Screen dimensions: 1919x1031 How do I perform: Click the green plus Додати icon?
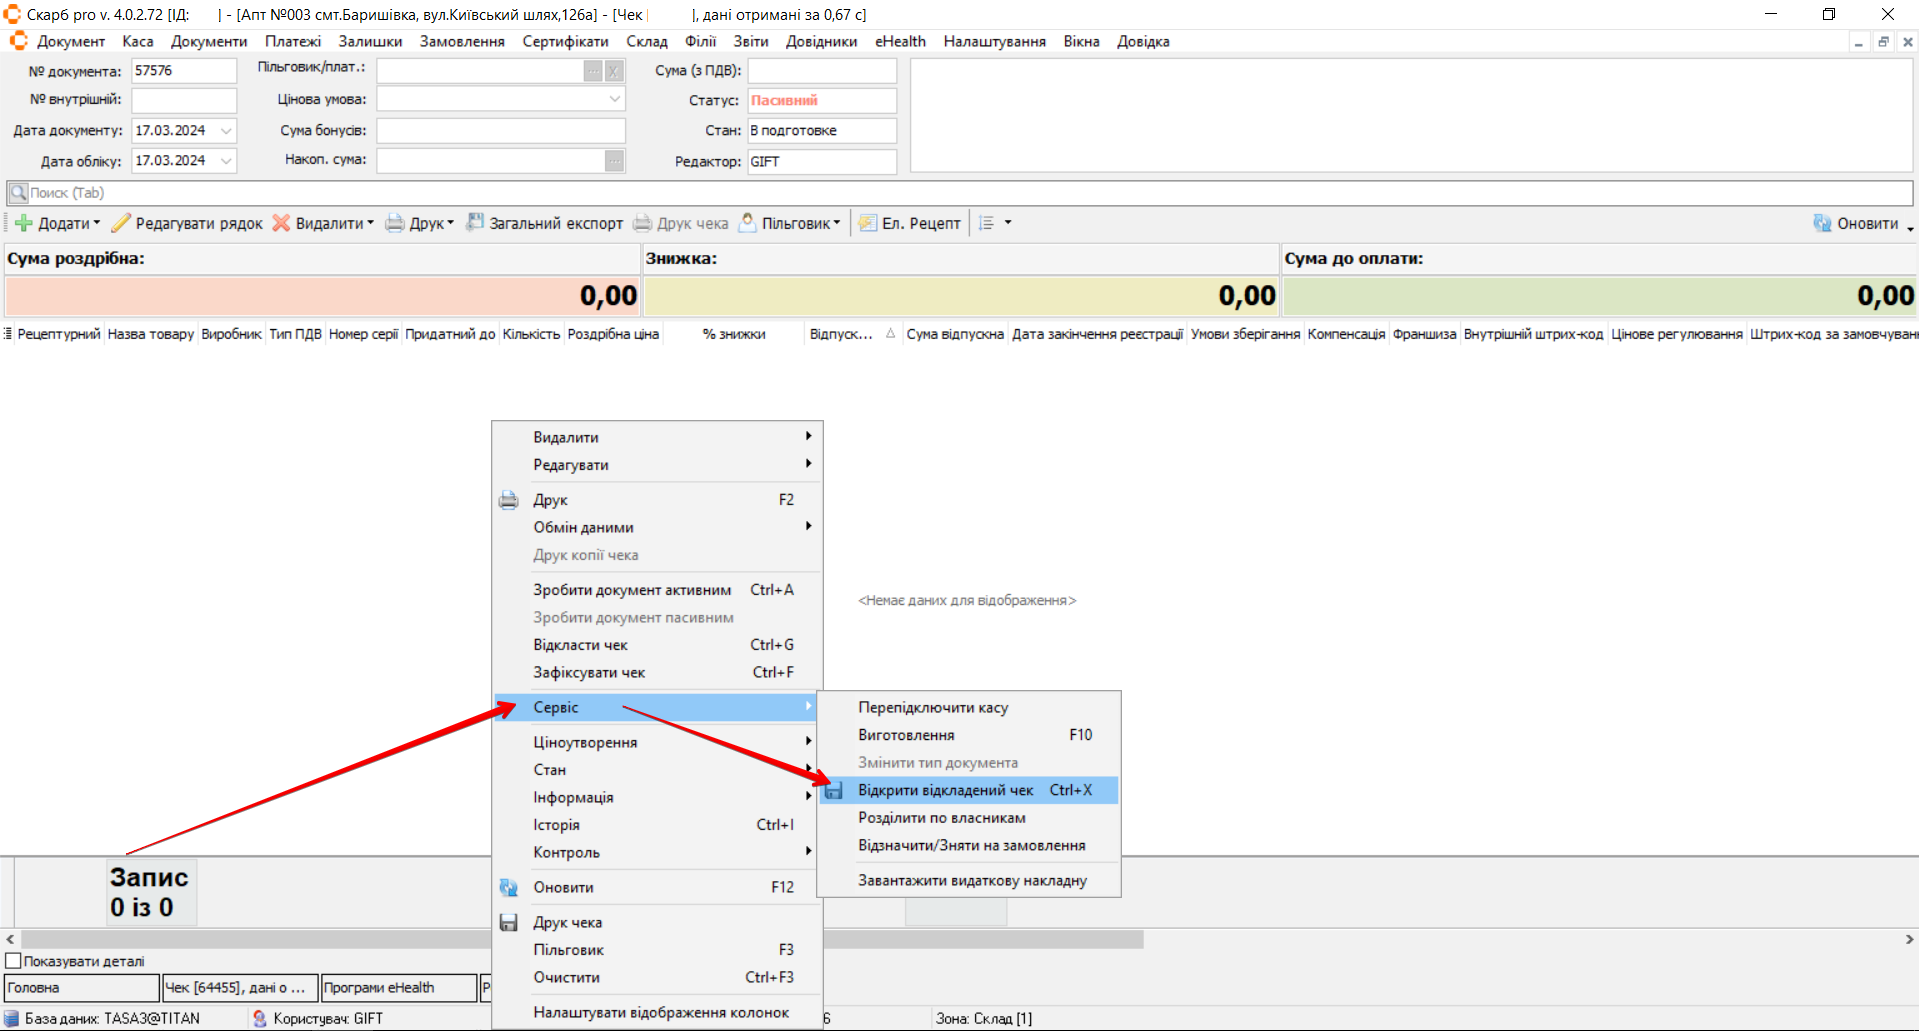(23, 223)
